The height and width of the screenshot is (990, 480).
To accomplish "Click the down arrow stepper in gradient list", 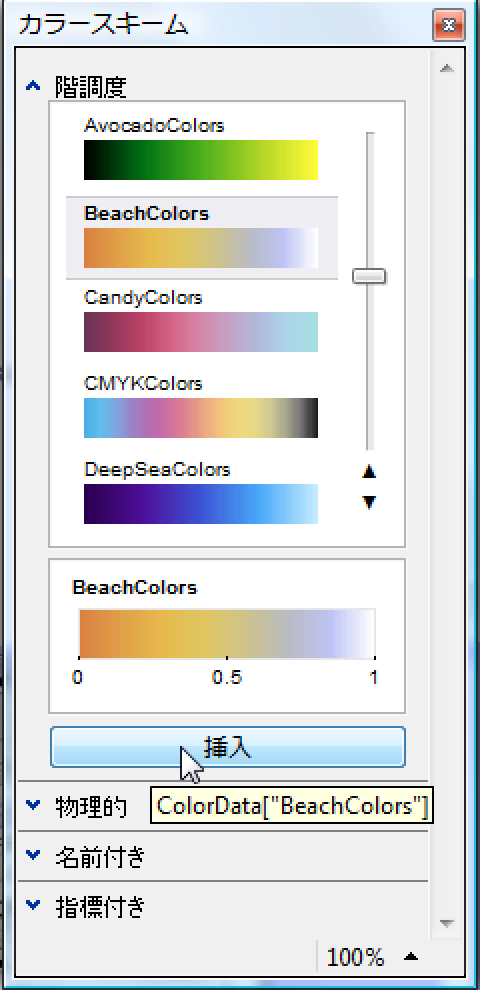I will click(x=369, y=503).
